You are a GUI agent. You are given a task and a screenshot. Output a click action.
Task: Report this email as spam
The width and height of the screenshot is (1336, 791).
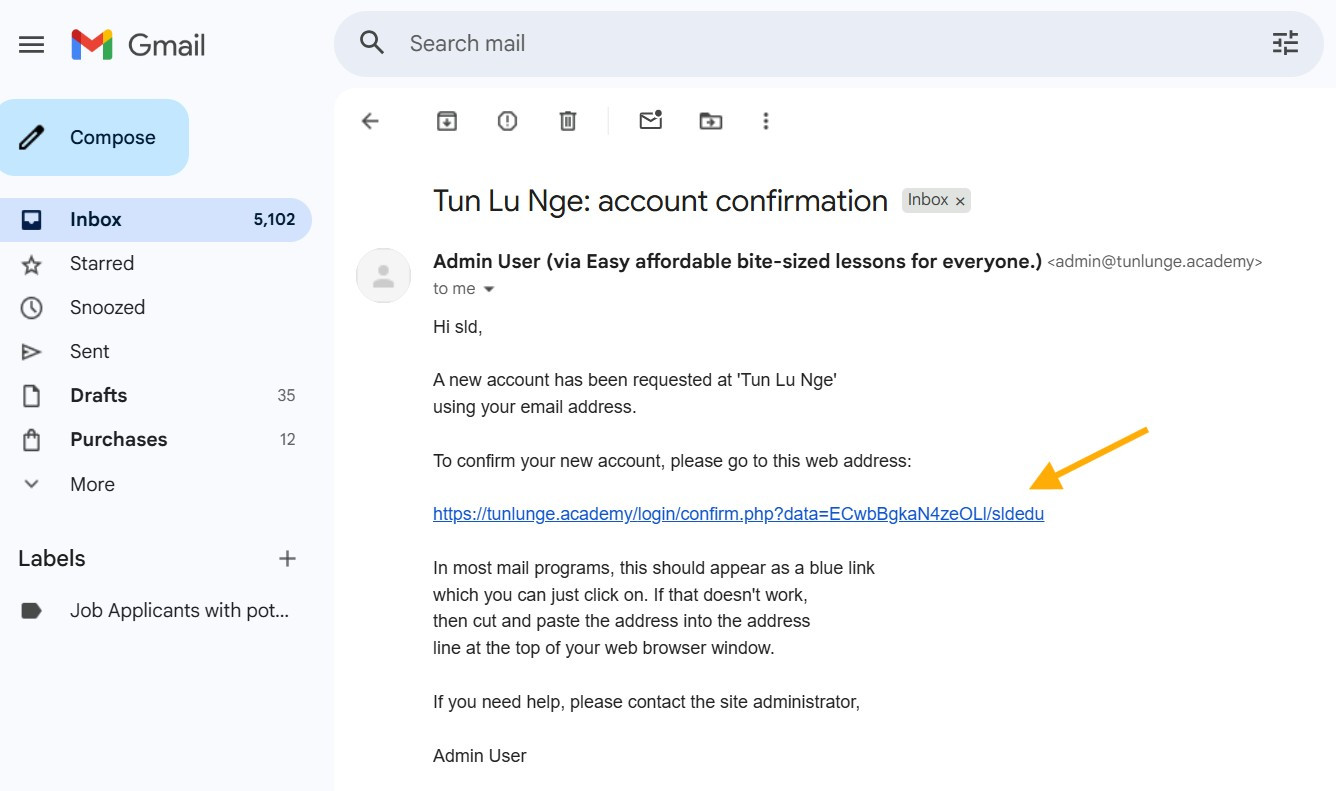(x=507, y=121)
